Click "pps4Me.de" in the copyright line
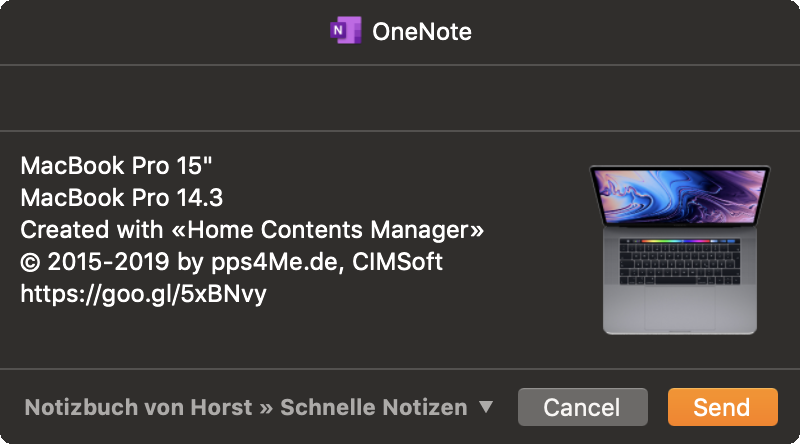The height and width of the screenshot is (444, 800). coord(274,262)
